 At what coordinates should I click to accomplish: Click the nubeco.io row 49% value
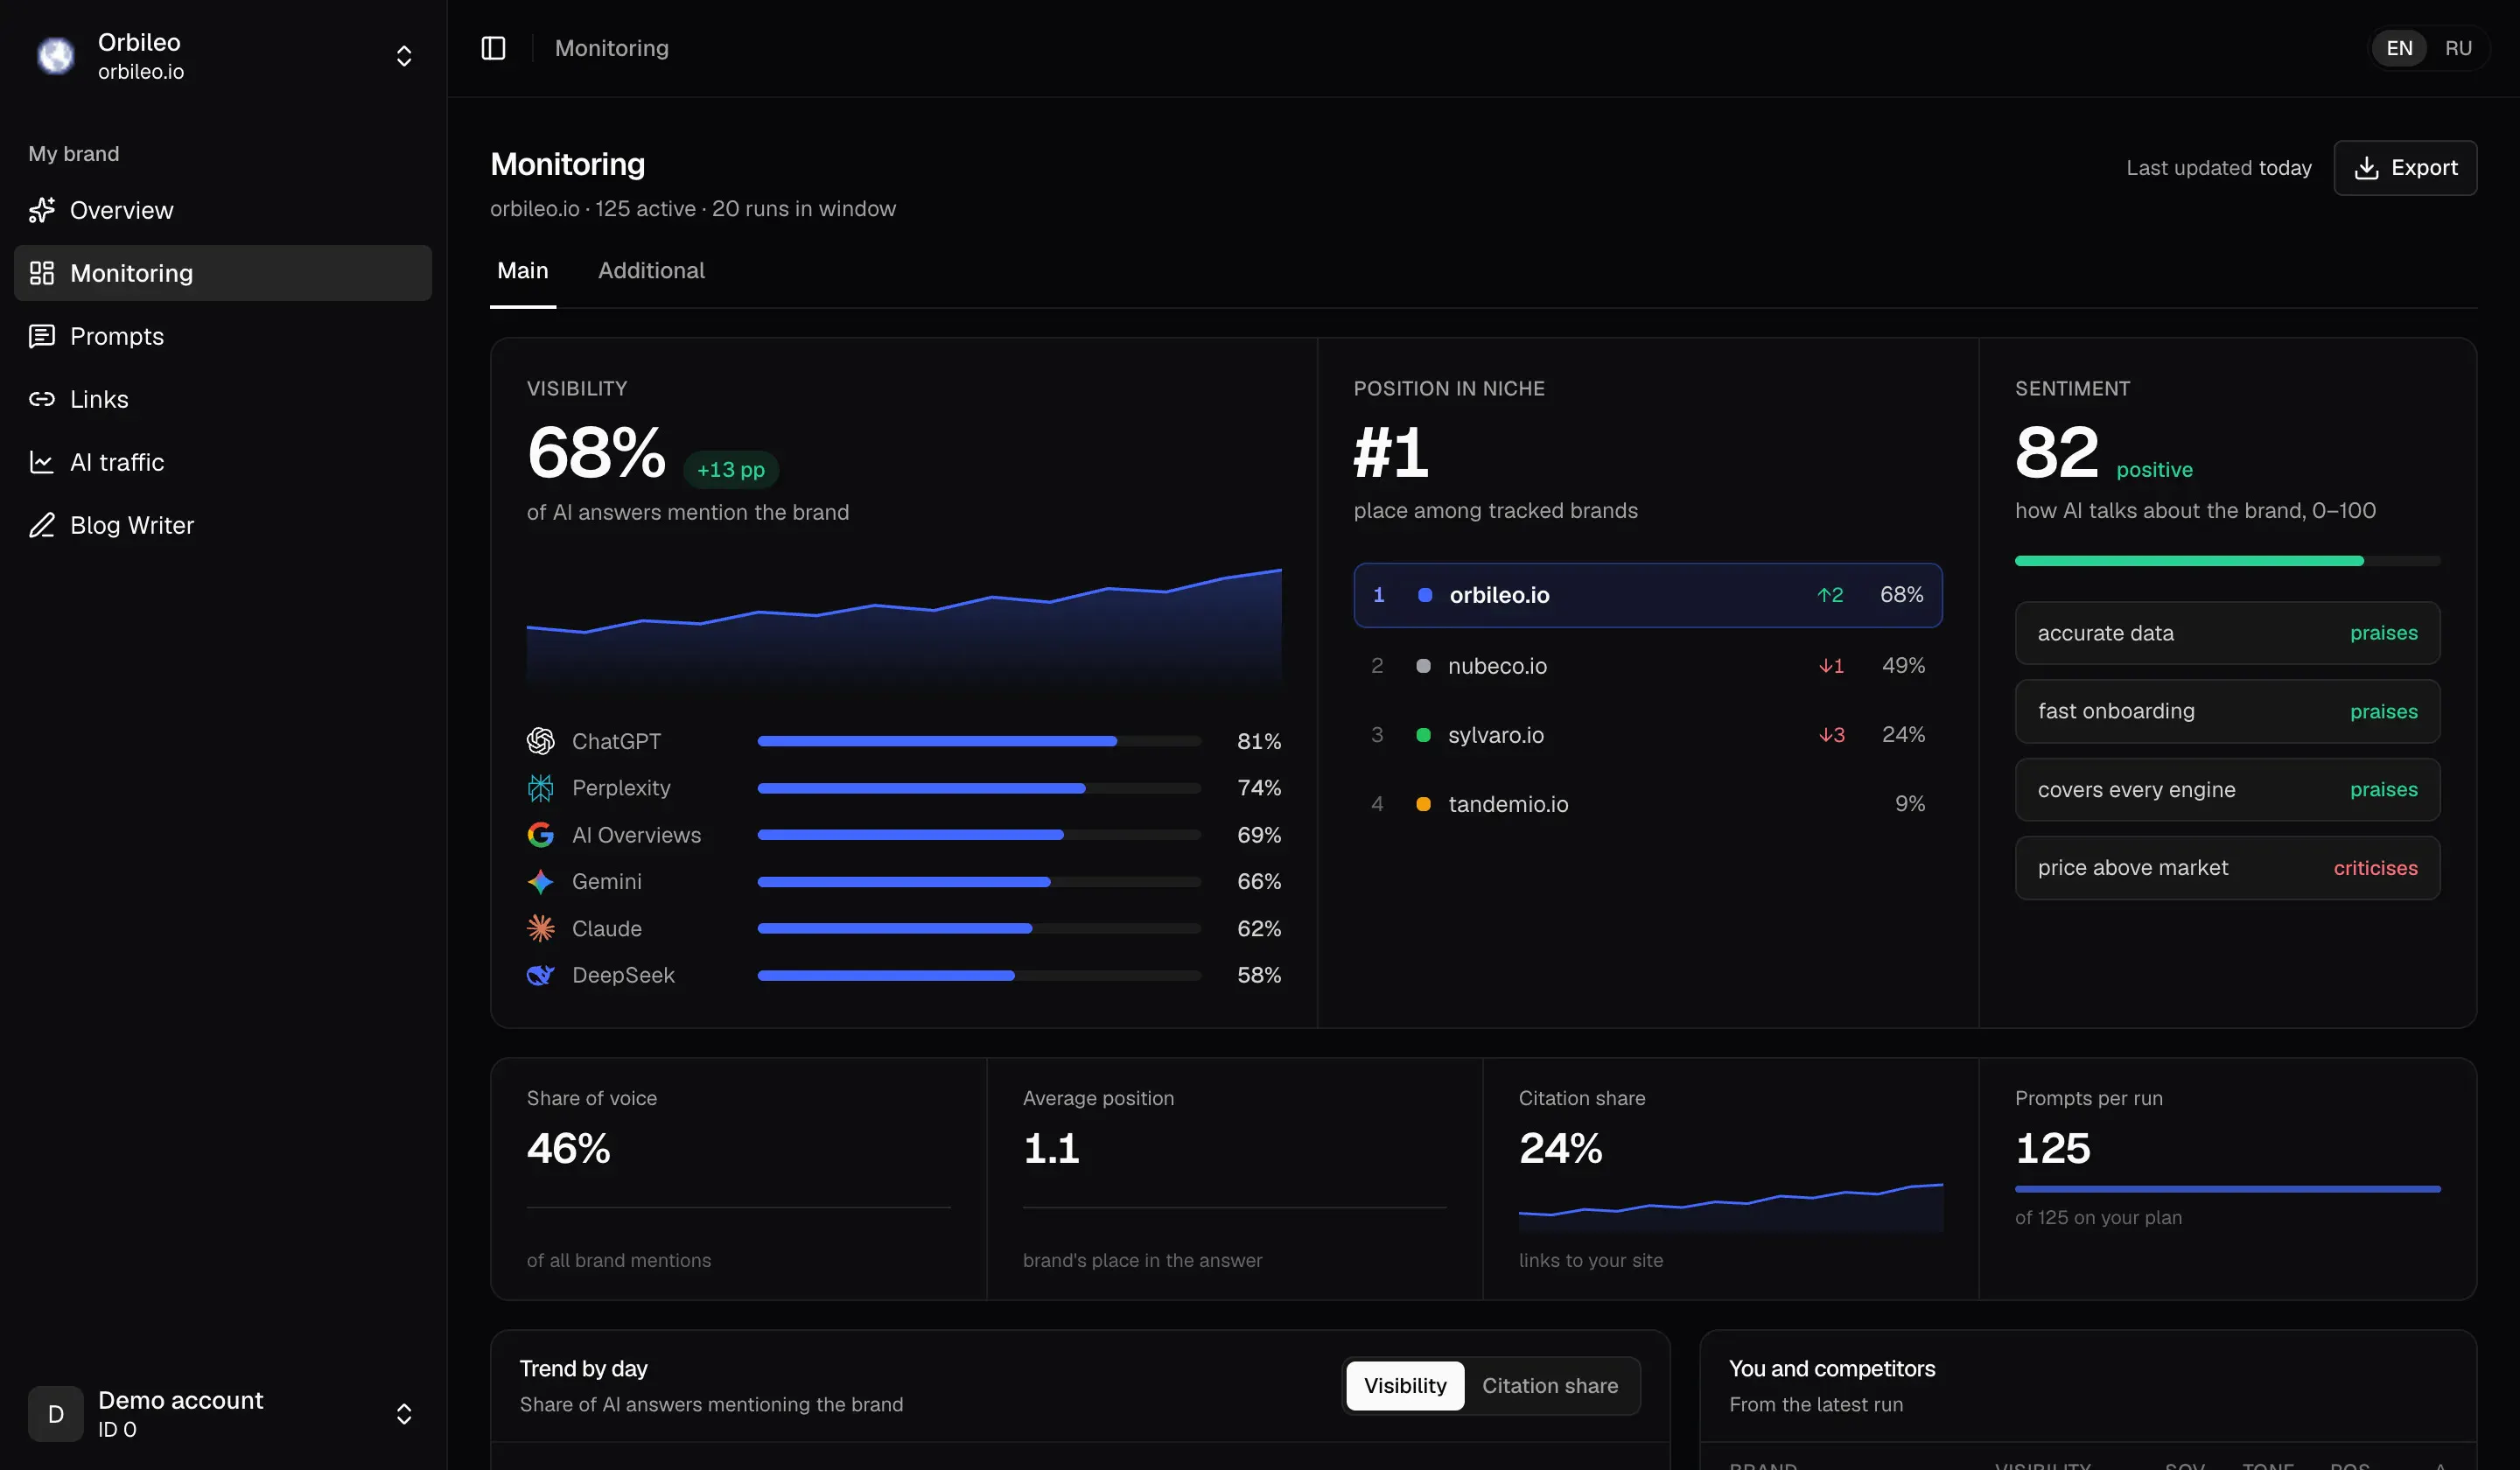(1903, 666)
